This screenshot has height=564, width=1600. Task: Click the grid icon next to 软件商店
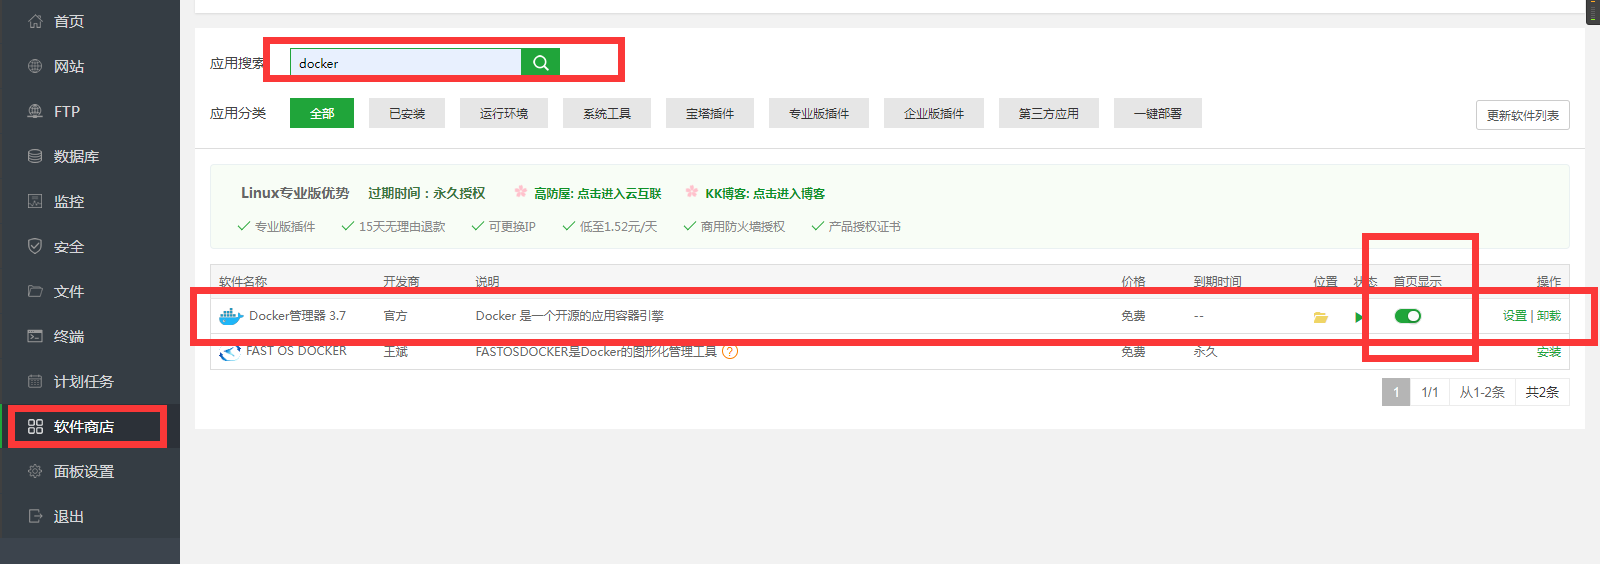pos(35,426)
